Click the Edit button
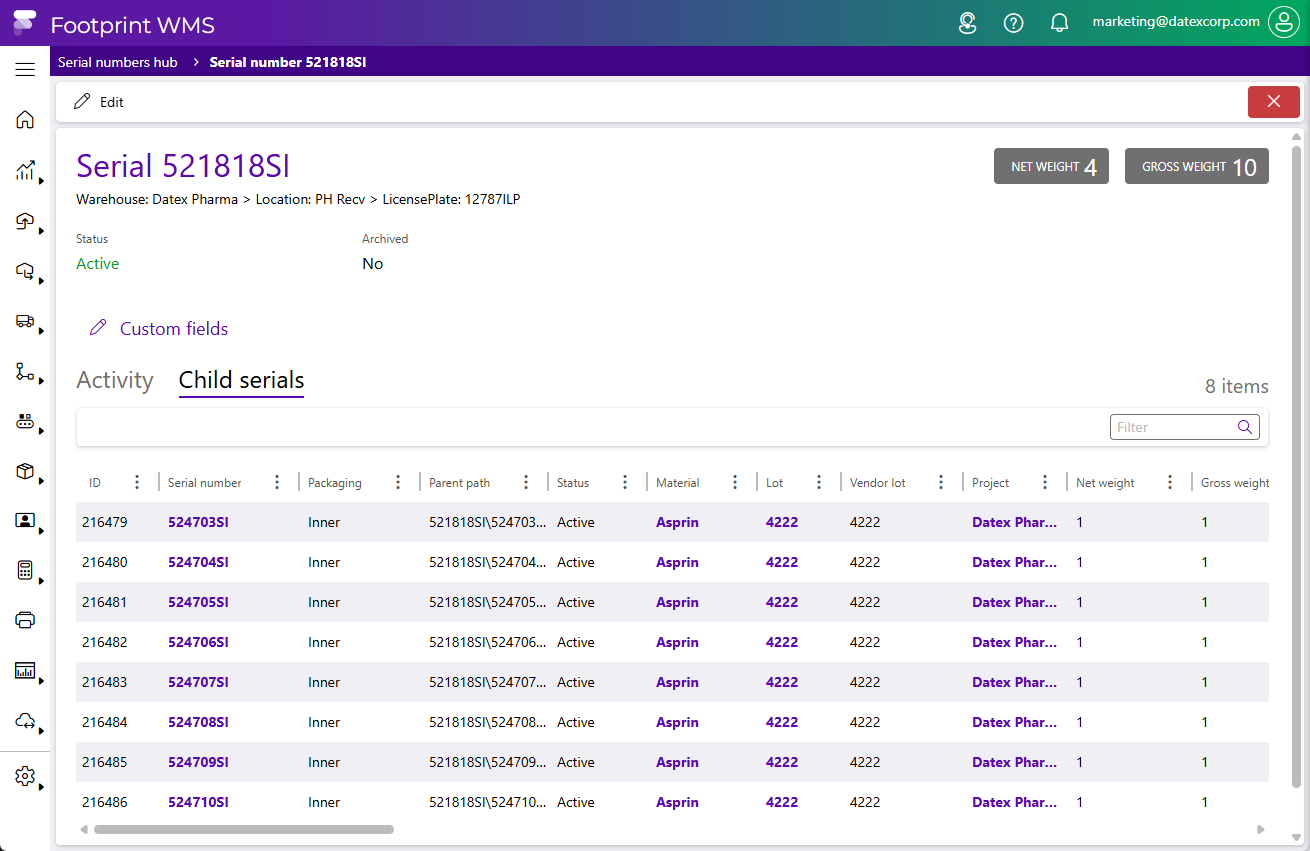The width and height of the screenshot is (1310, 851). coord(99,102)
